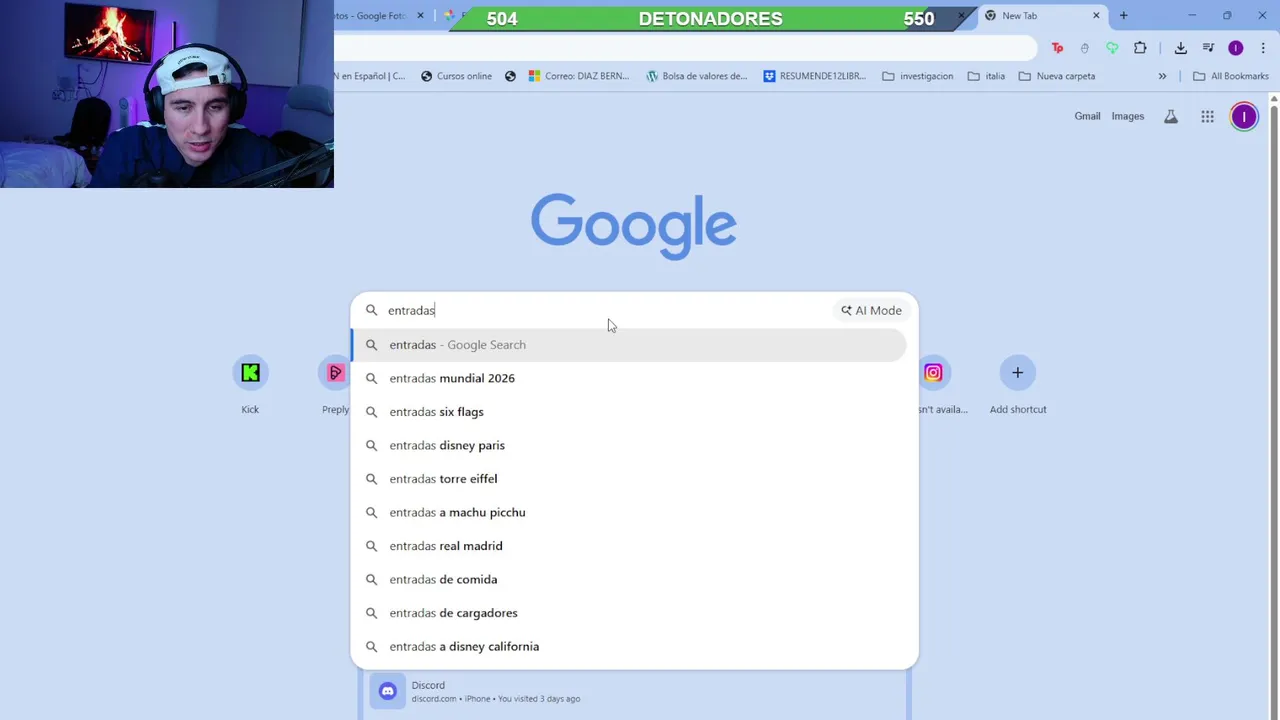Image resolution: width=1280 pixels, height=720 pixels.
Task: Select suggestion entradas six flags
Action: [628, 412]
